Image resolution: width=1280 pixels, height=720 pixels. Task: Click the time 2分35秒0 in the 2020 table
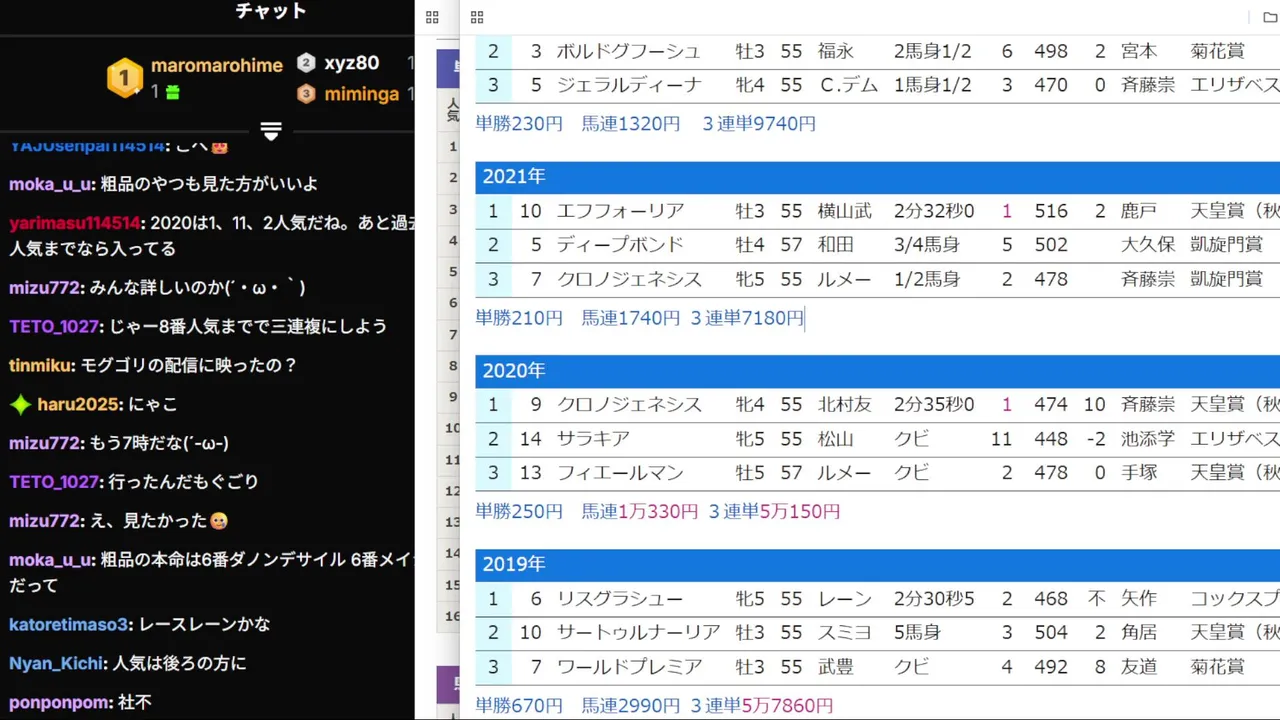[x=934, y=405]
